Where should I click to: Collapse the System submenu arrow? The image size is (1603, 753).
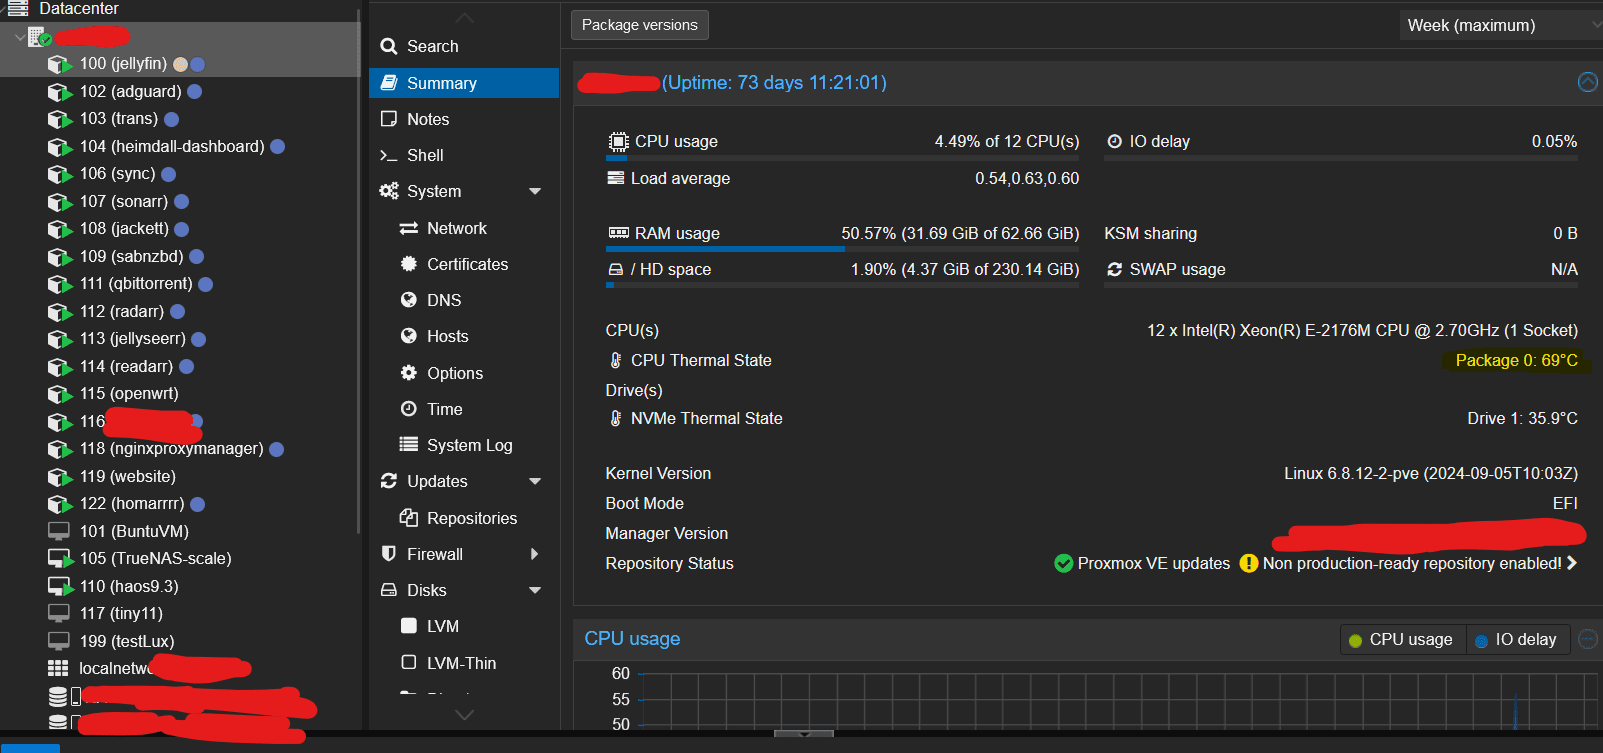pos(535,191)
